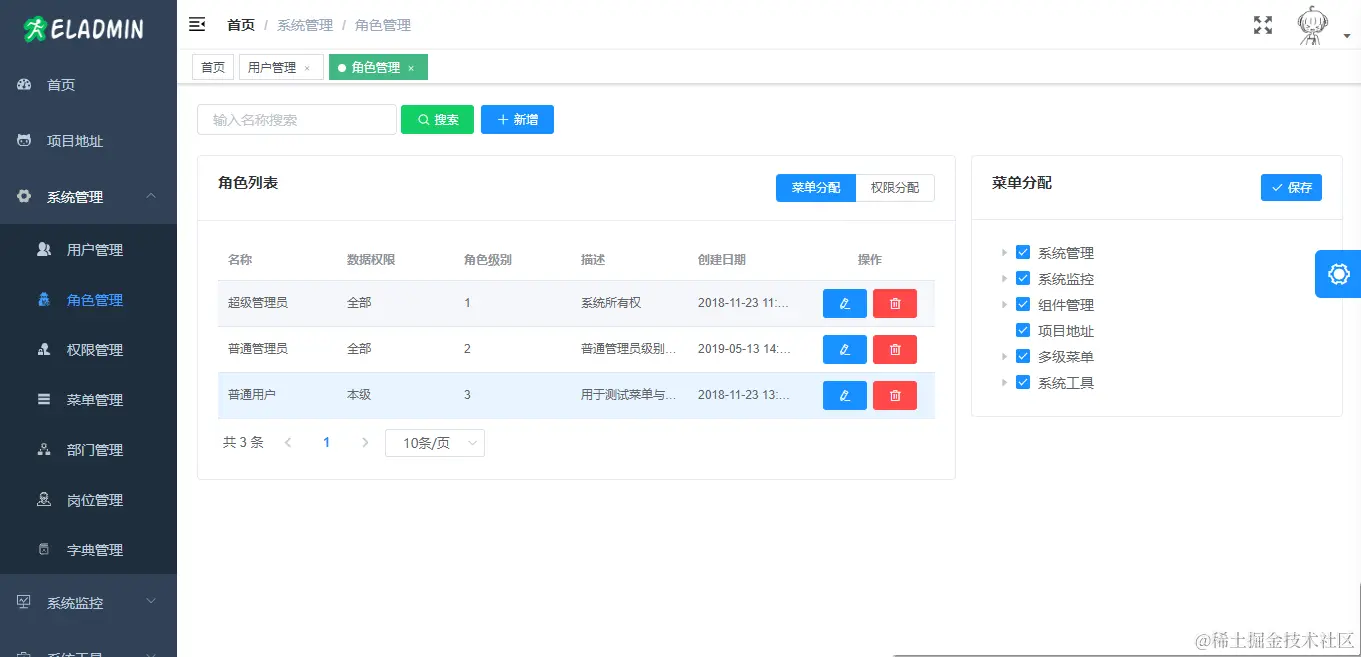Image resolution: width=1361 pixels, height=657 pixels.
Task: Click the 首页 dashboard icon in sidebar
Action: click(25, 85)
